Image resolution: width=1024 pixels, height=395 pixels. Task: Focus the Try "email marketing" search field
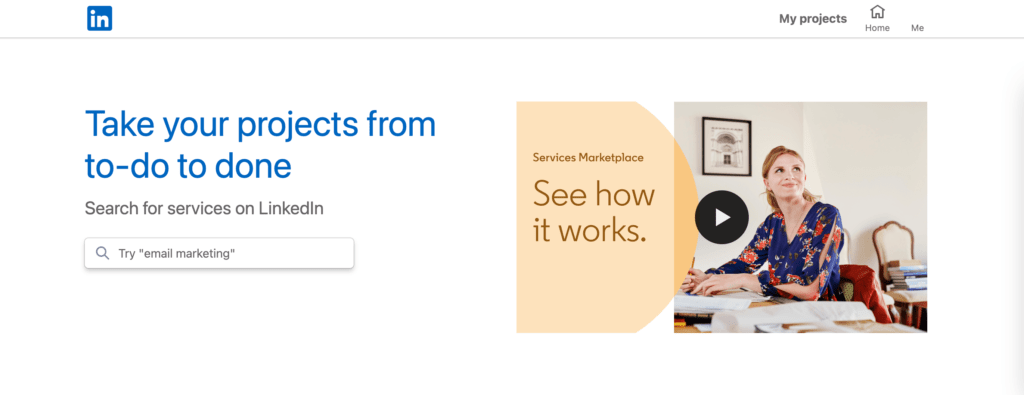[x=219, y=253]
